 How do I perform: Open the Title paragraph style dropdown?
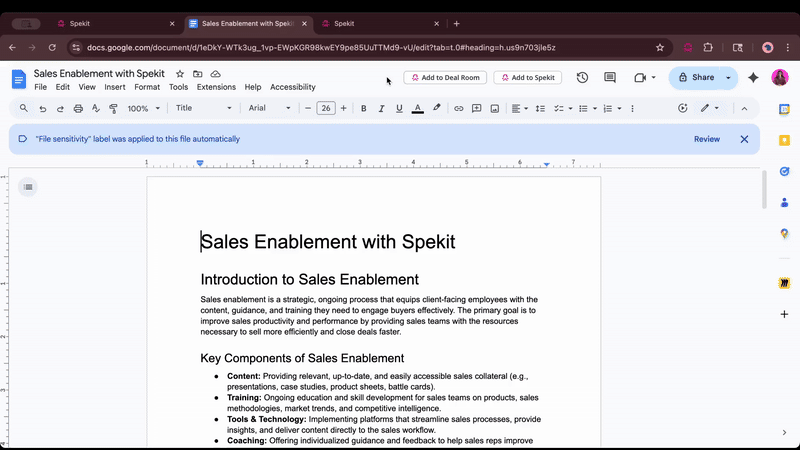pyautogui.click(x=203, y=108)
